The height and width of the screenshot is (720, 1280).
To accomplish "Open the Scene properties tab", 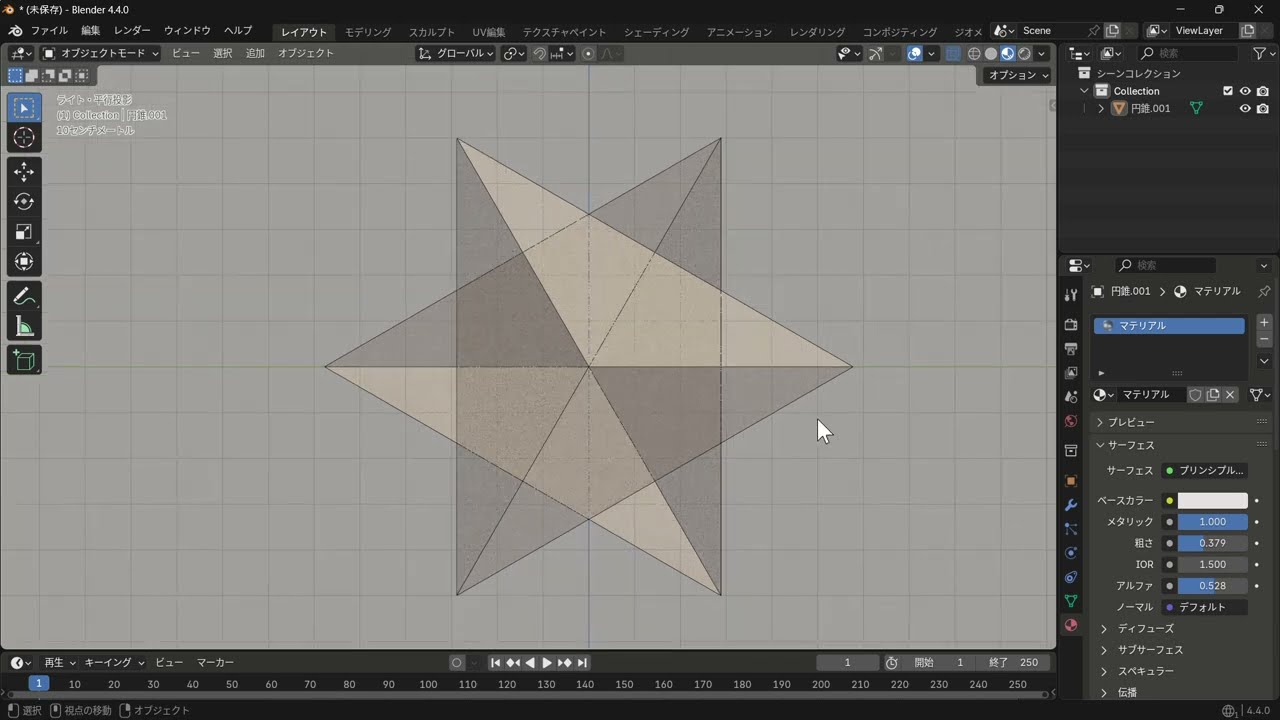I will click(1071, 397).
